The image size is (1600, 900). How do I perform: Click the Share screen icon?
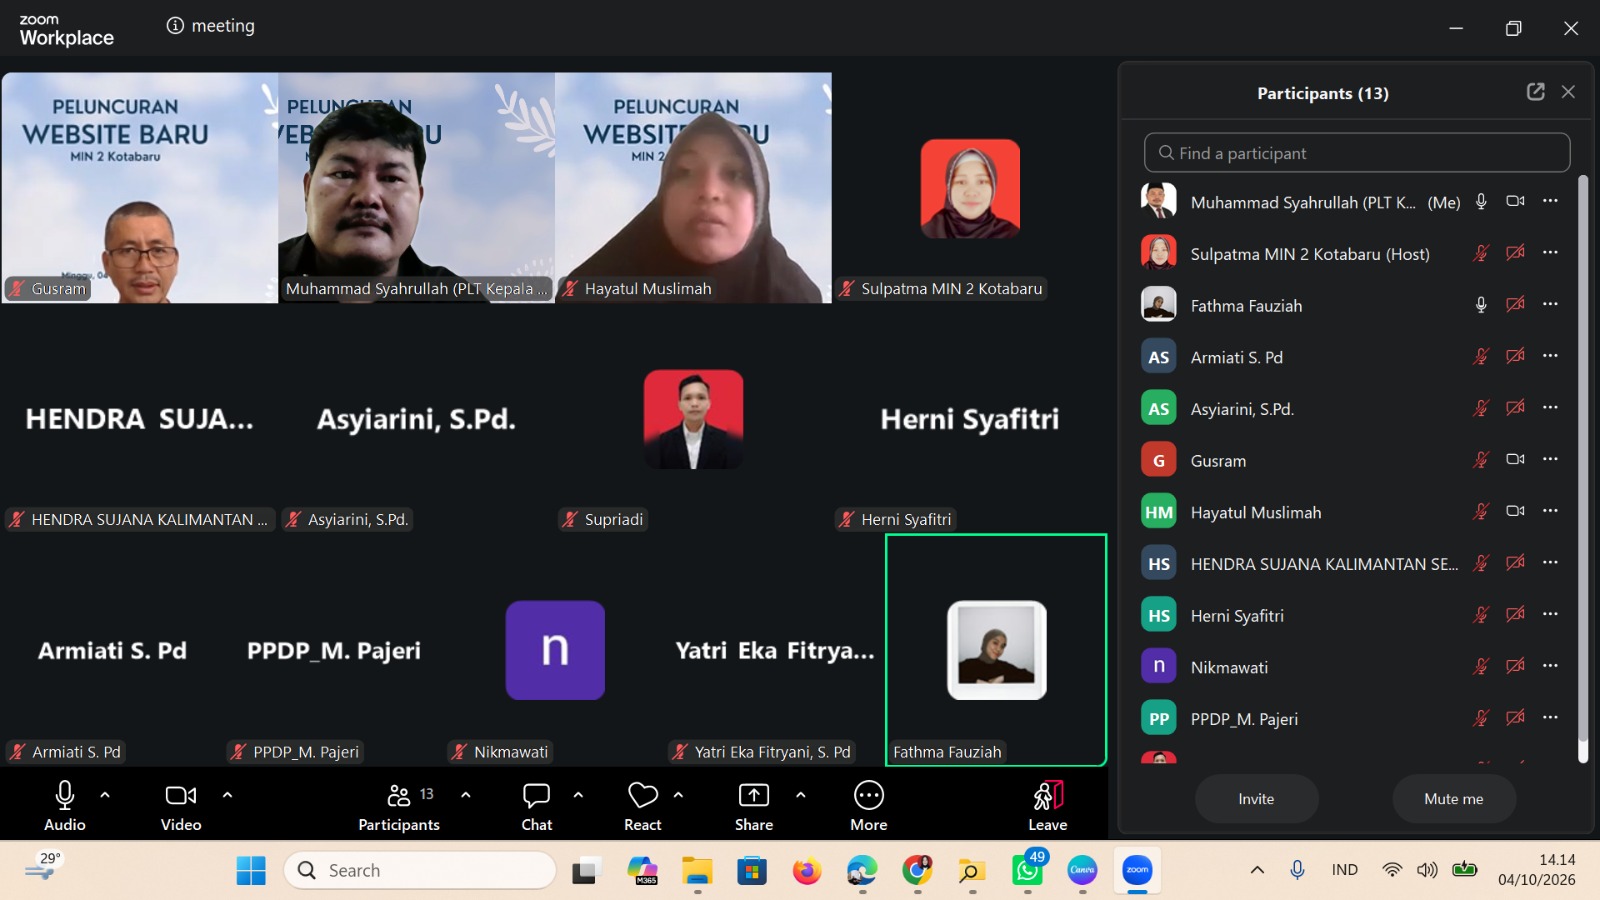click(x=753, y=796)
